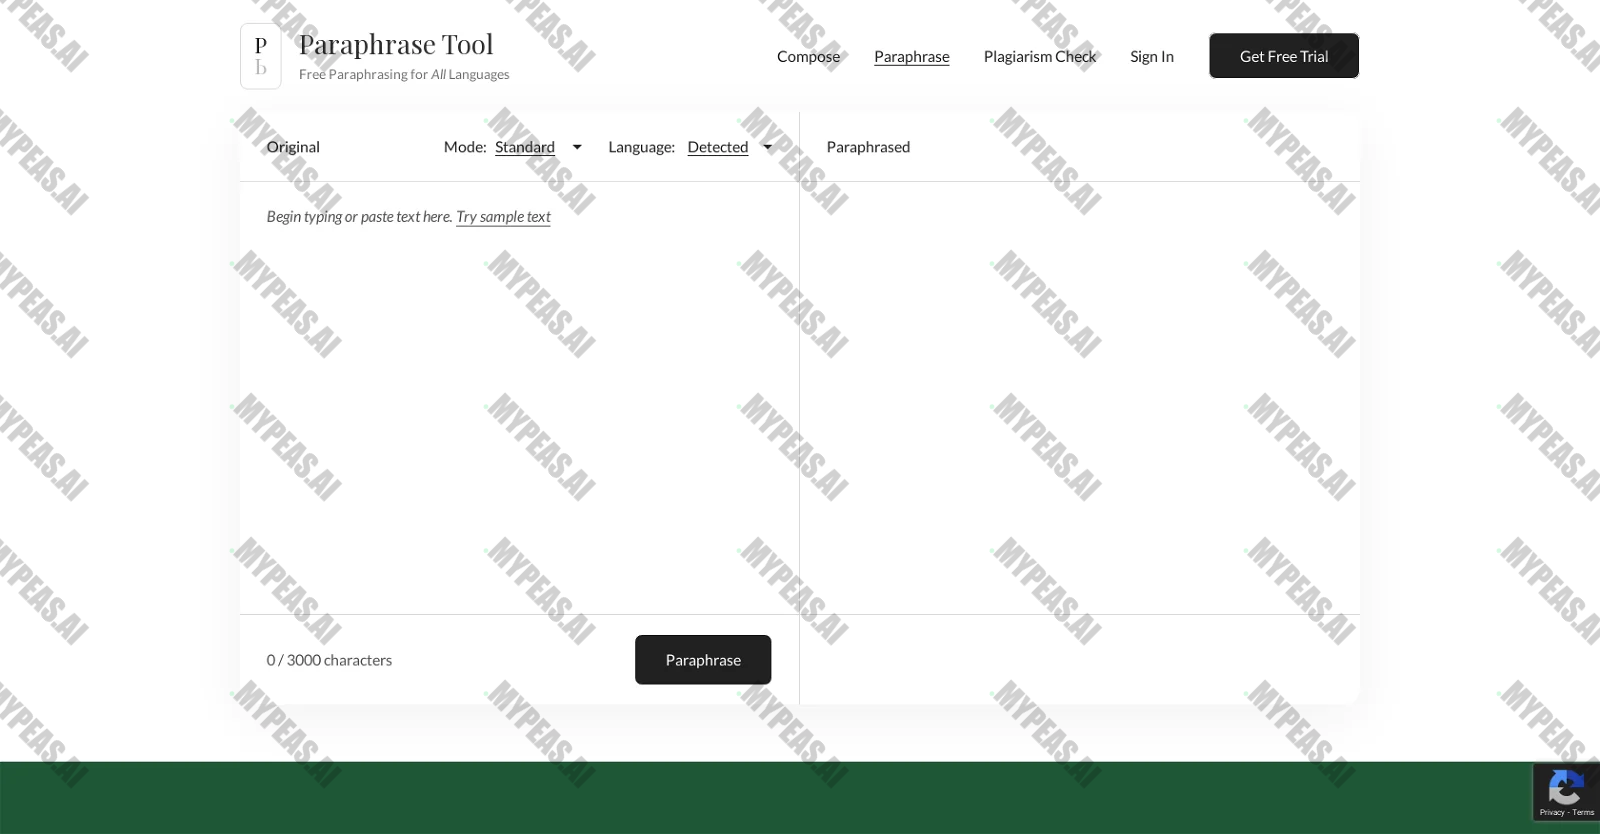Expand the Language dropdown arrow
The image size is (1600, 834).
[x=768, y=147]
